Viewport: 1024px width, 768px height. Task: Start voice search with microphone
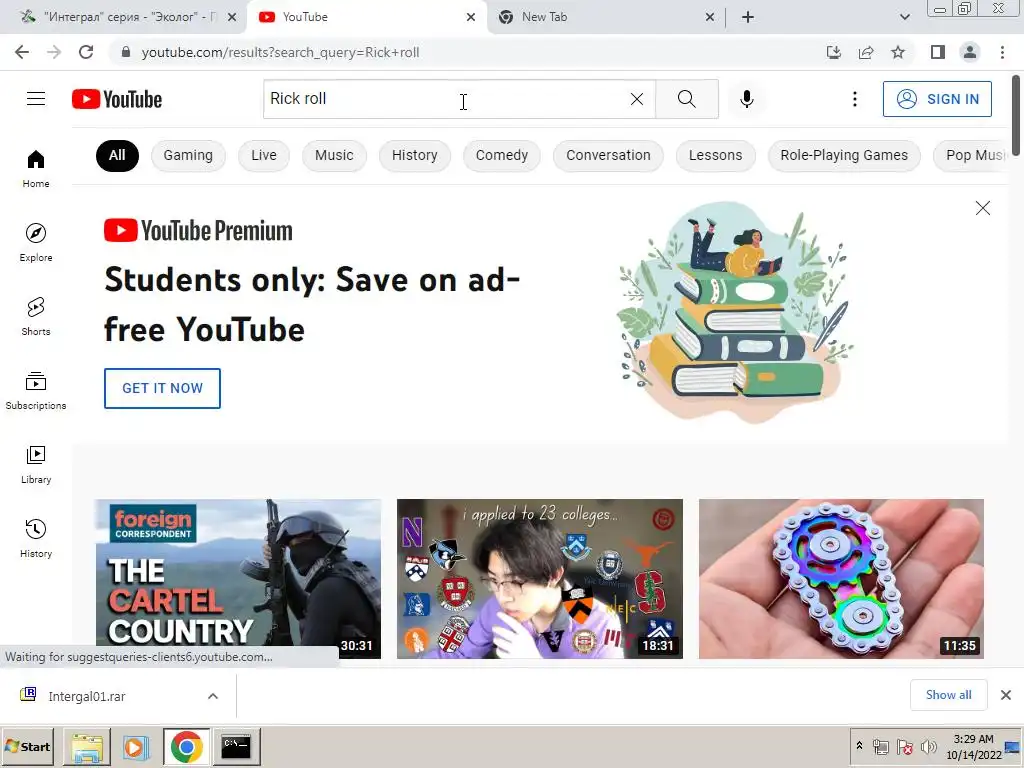[746, 99]
